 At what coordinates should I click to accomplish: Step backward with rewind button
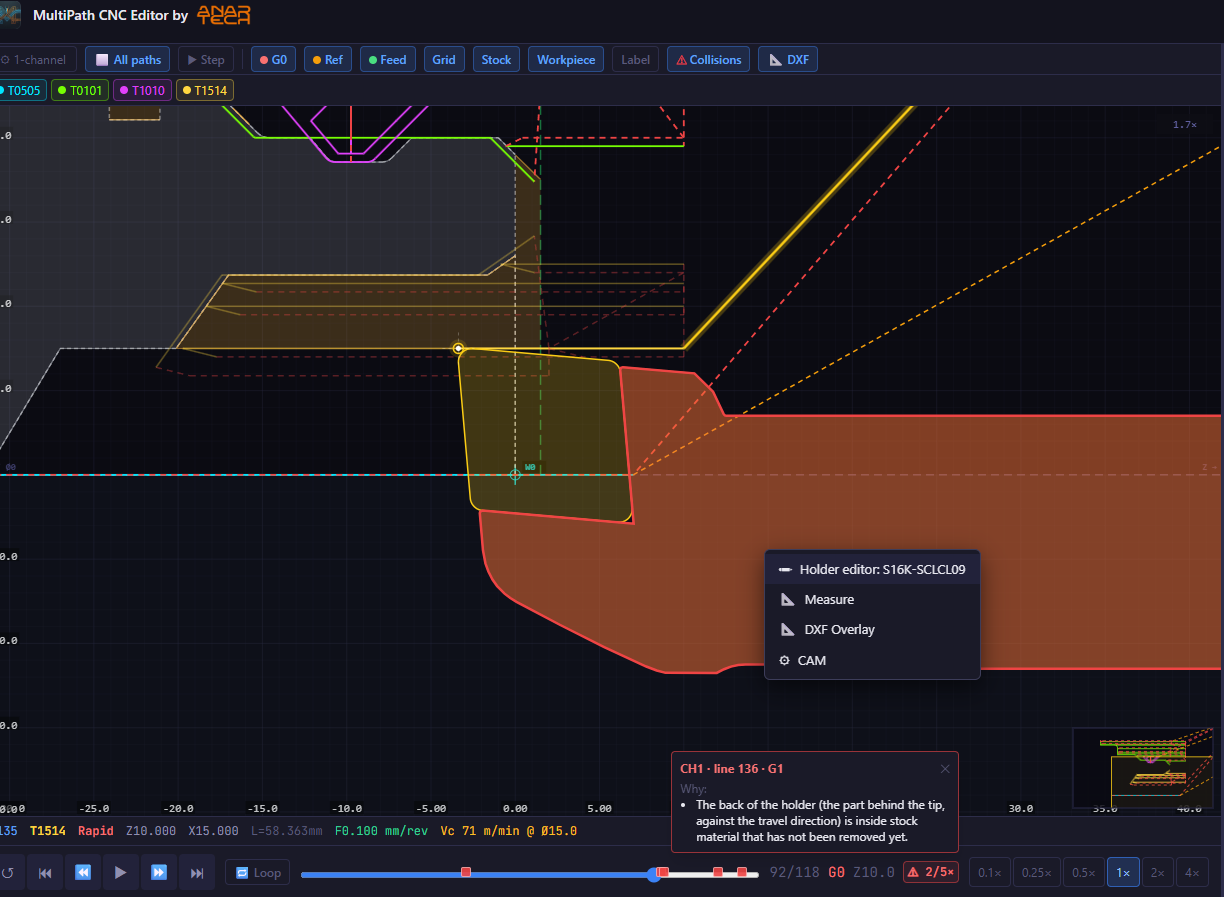(83, 873)
